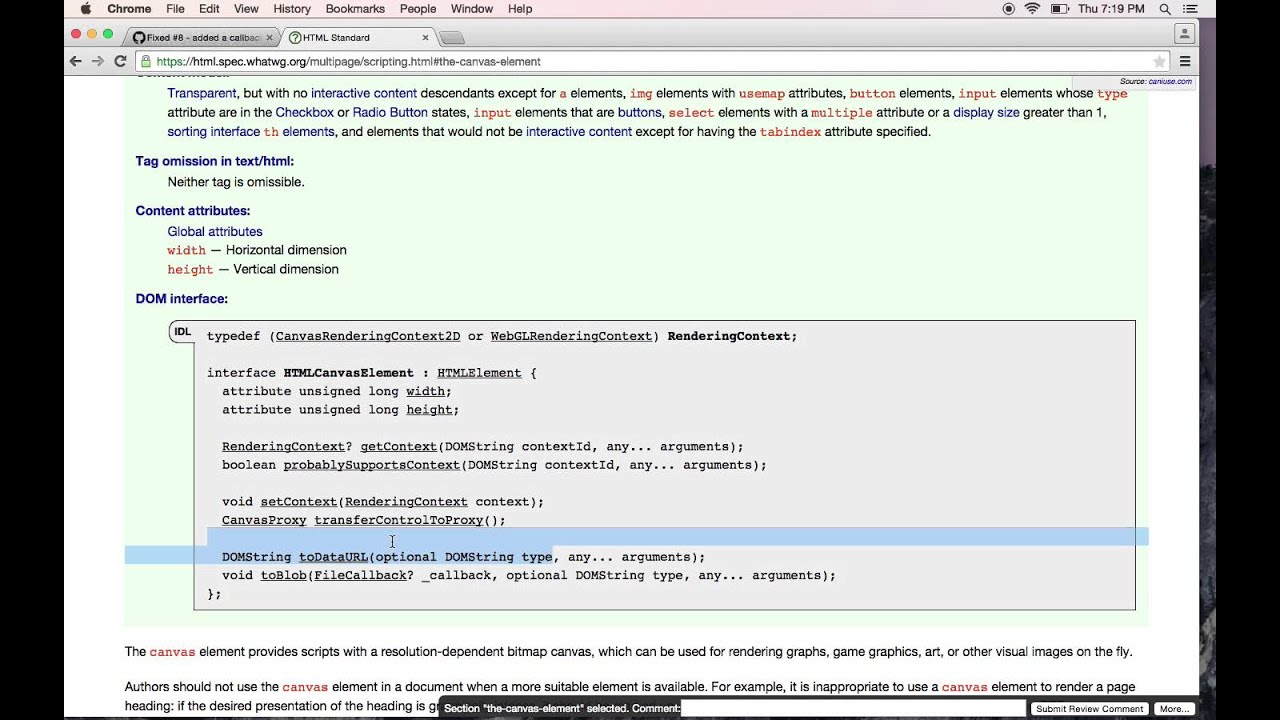Open a new tab button
This screenshot has width=1280, height=720.
(x=452, y=38)
